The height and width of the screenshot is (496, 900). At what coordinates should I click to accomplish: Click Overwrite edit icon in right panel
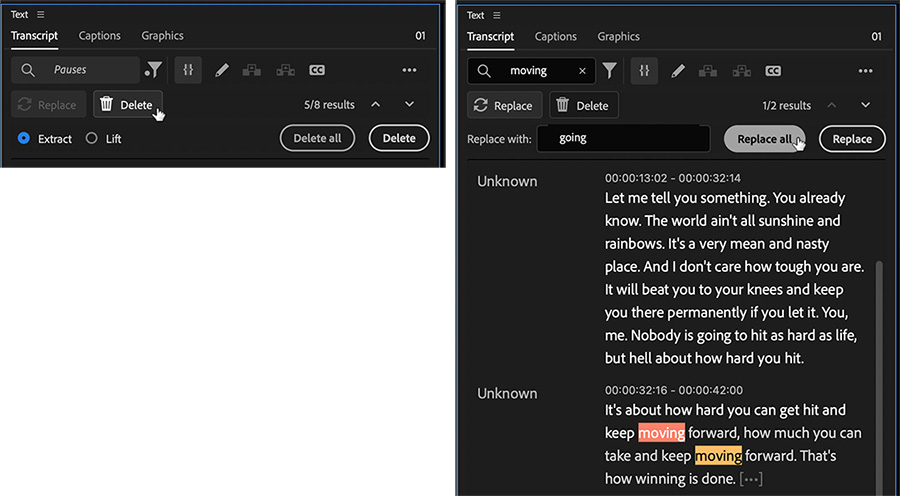[742, 71]
